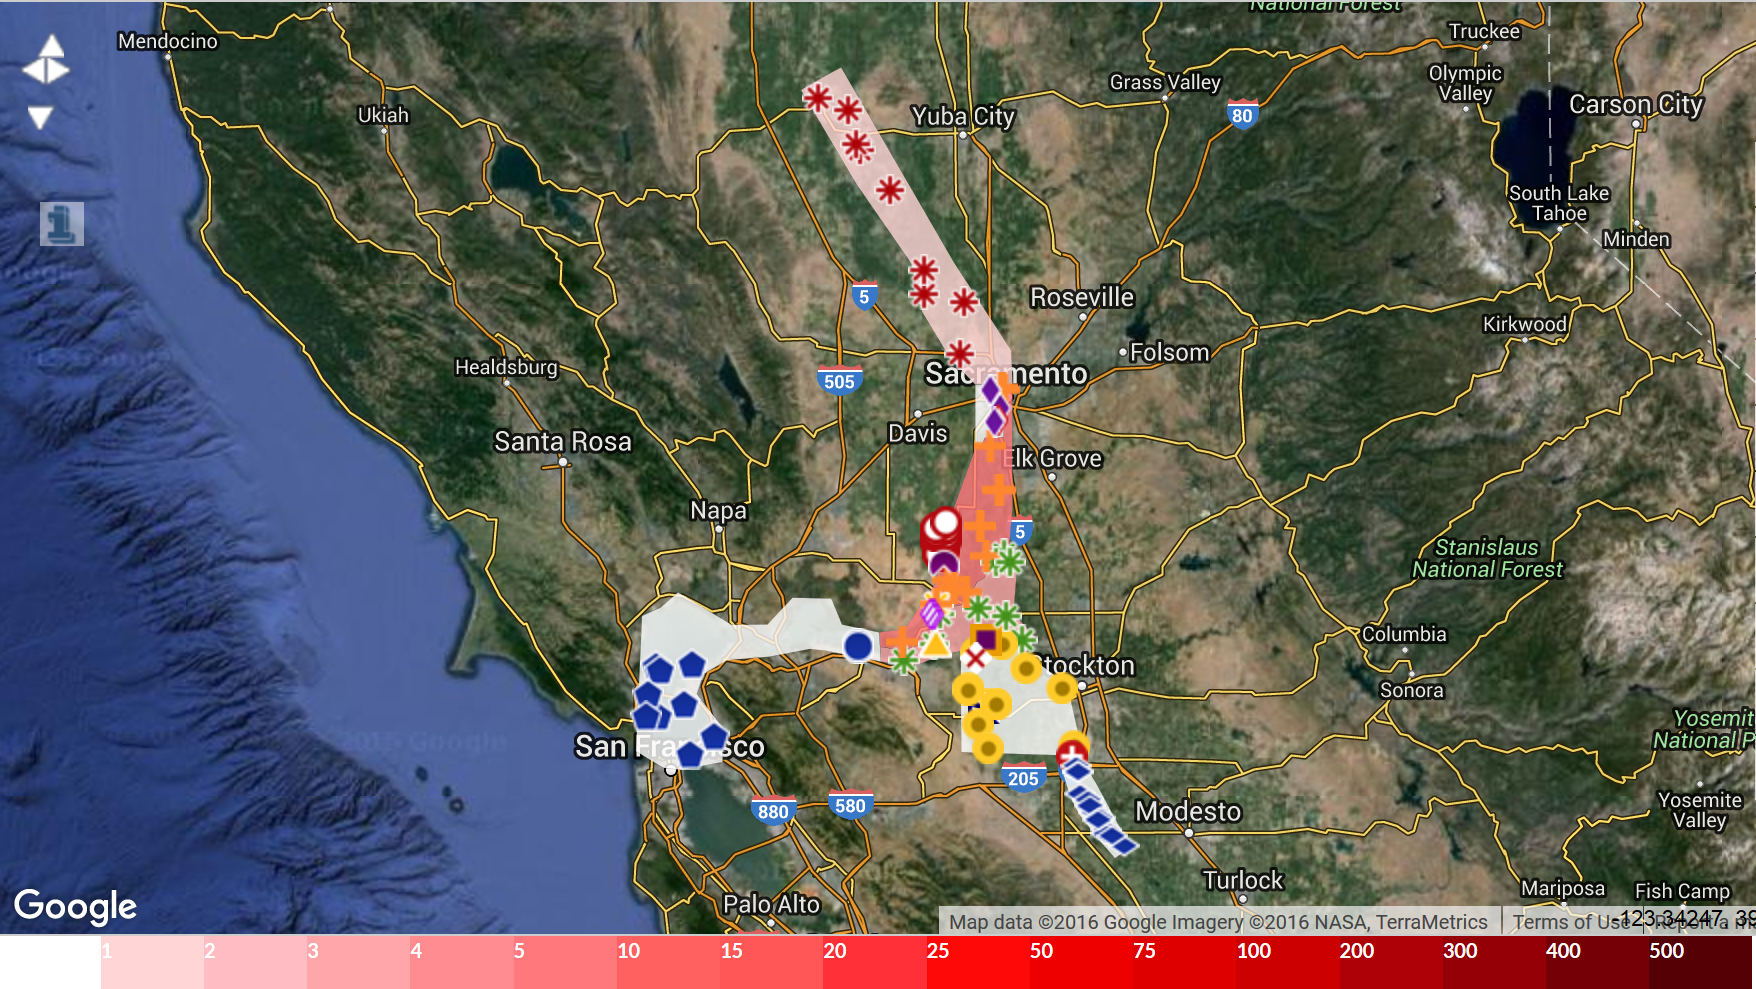Click the legend swatch labeled 20
This screenshot has width=1756, height=989.
874,962
